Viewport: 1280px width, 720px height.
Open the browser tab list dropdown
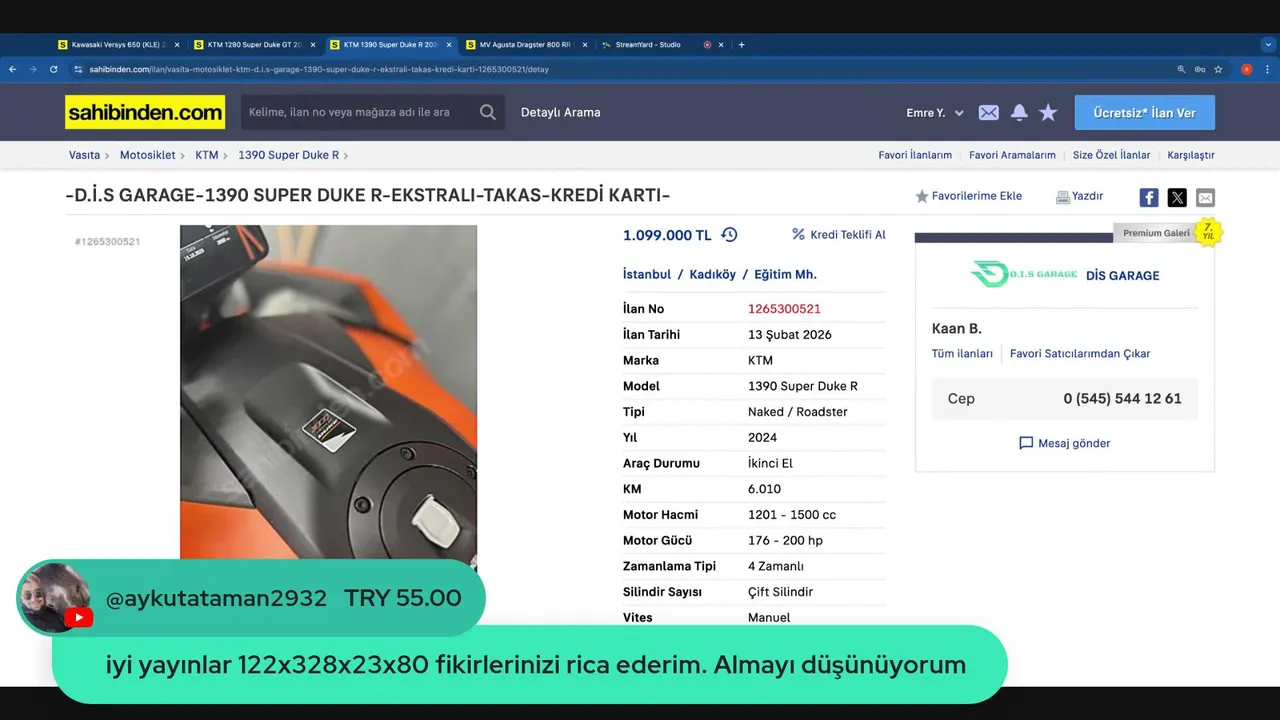point(1268,44)
